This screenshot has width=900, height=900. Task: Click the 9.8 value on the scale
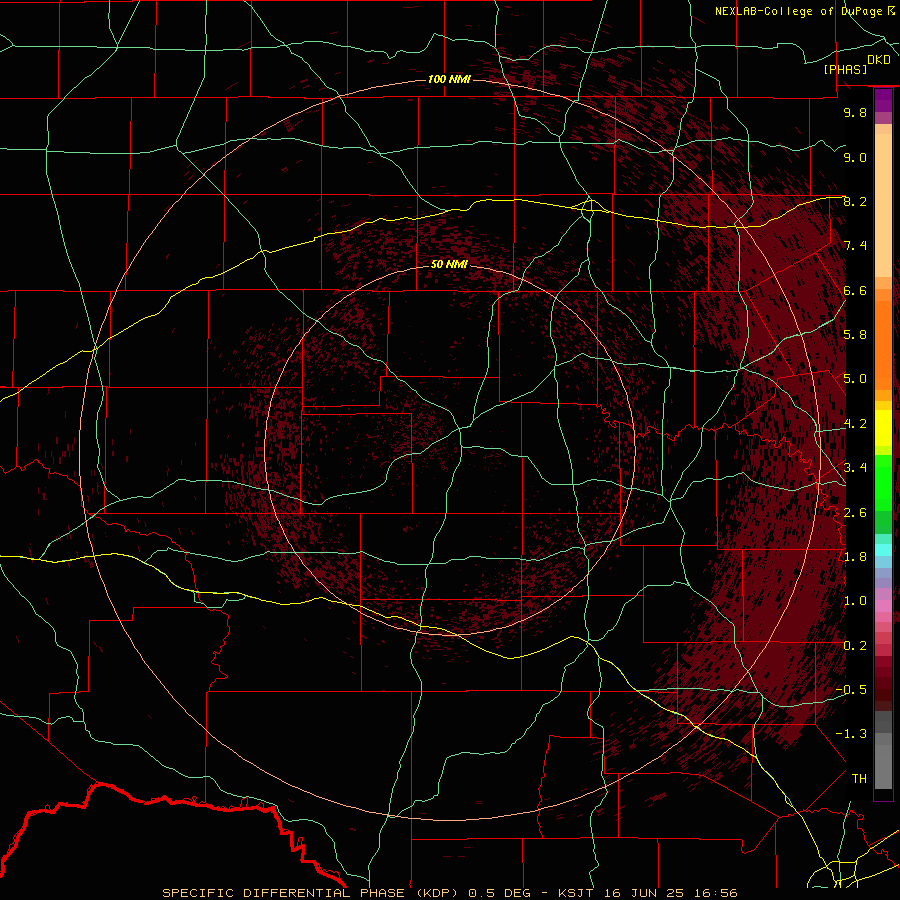(x=855, y=112)
